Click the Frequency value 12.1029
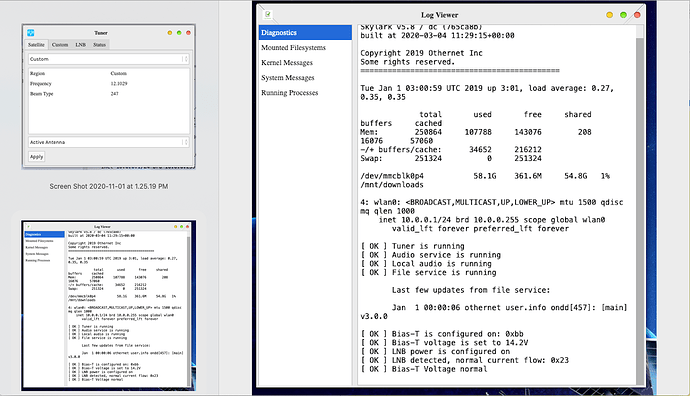The height and width of the screenshot is (396, 690). pos(119,84)
